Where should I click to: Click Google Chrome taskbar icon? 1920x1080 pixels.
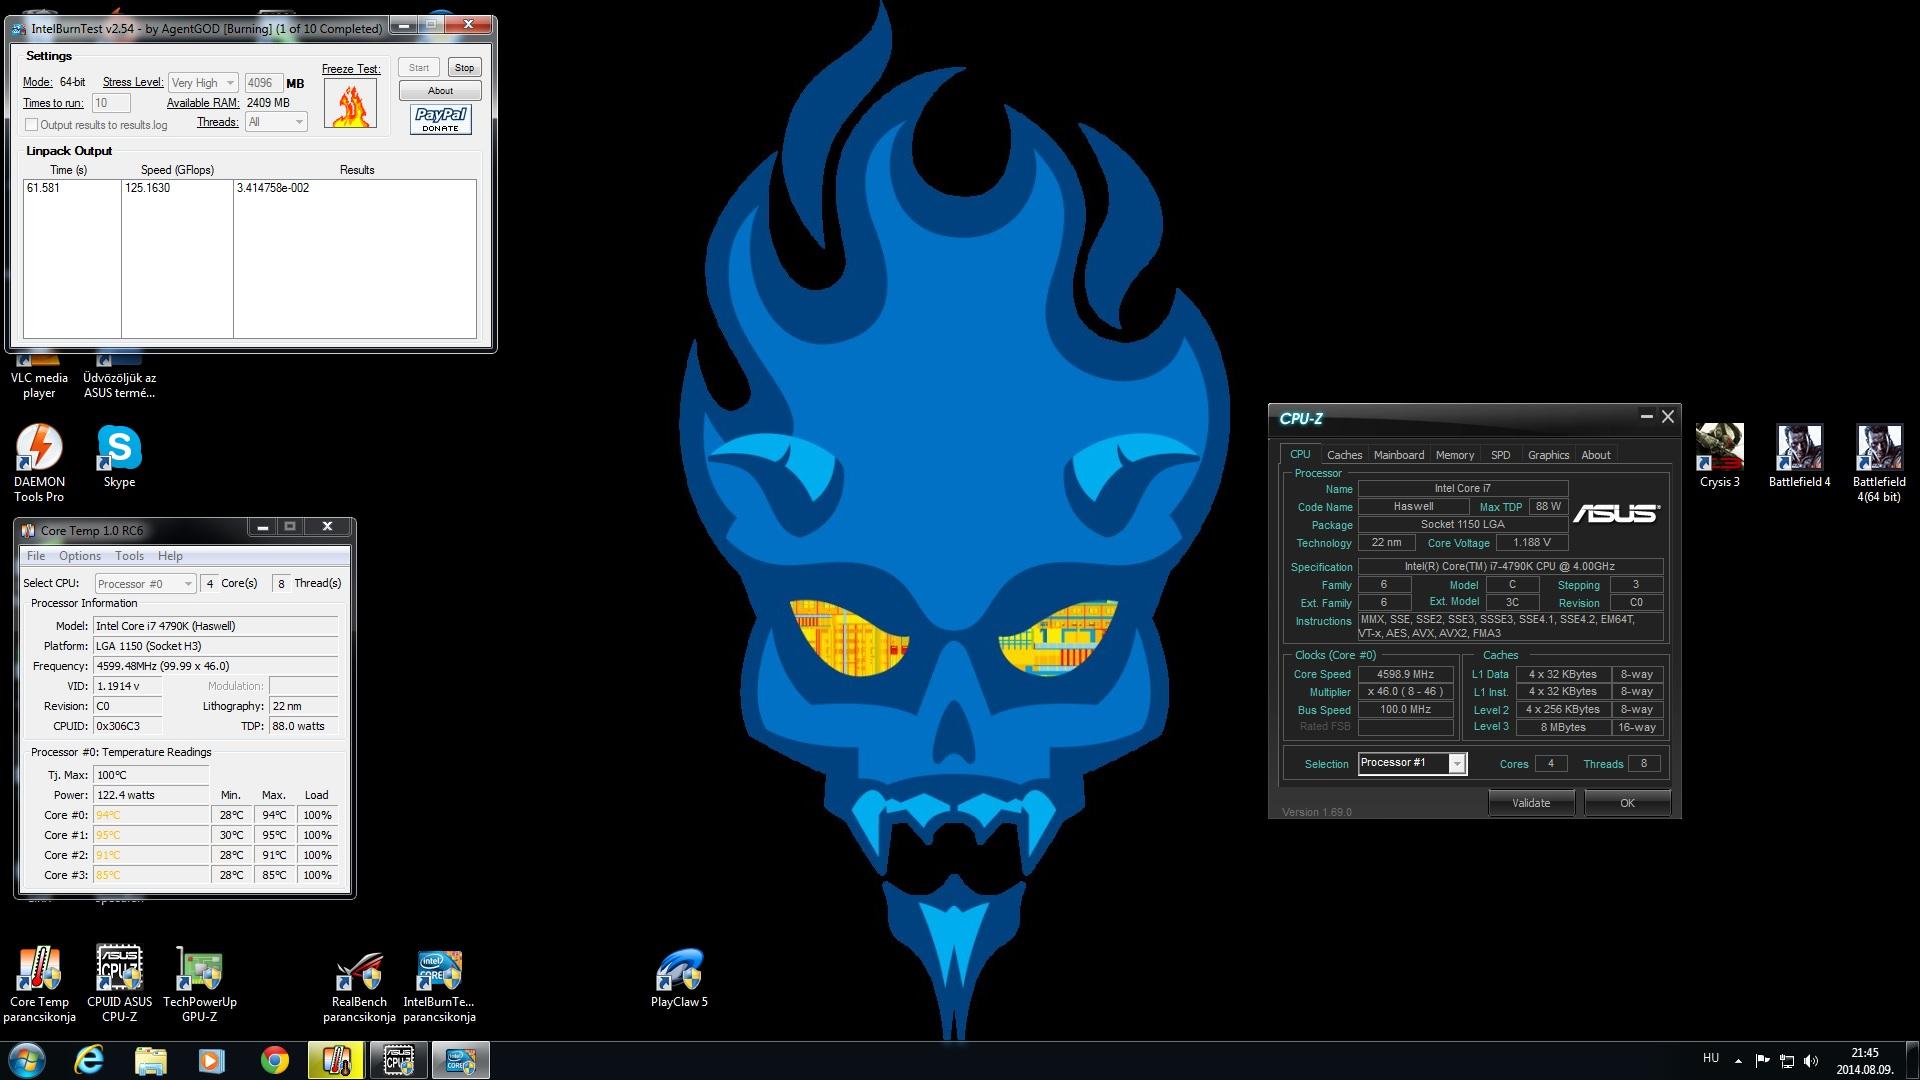pos(274,1060)
